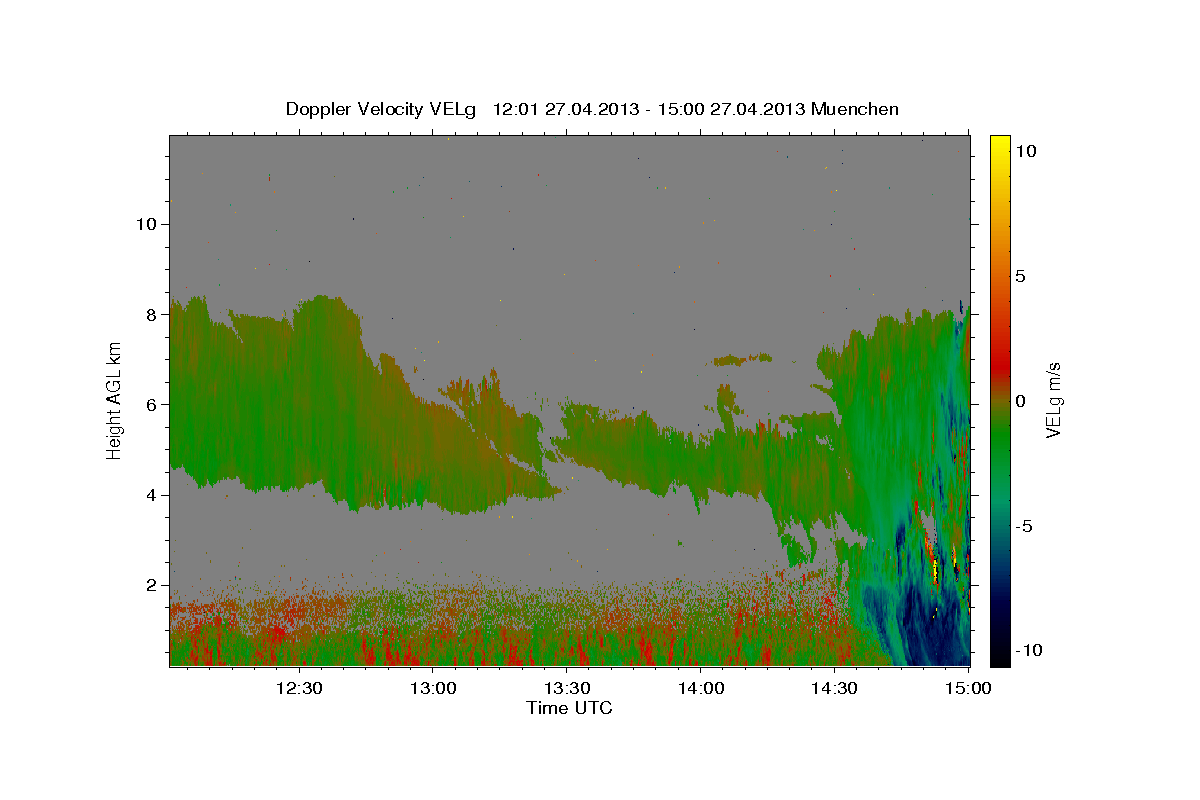Click the 13:00 time tick label
Viewport: 1200px width, 800px height.
[432, 689]
